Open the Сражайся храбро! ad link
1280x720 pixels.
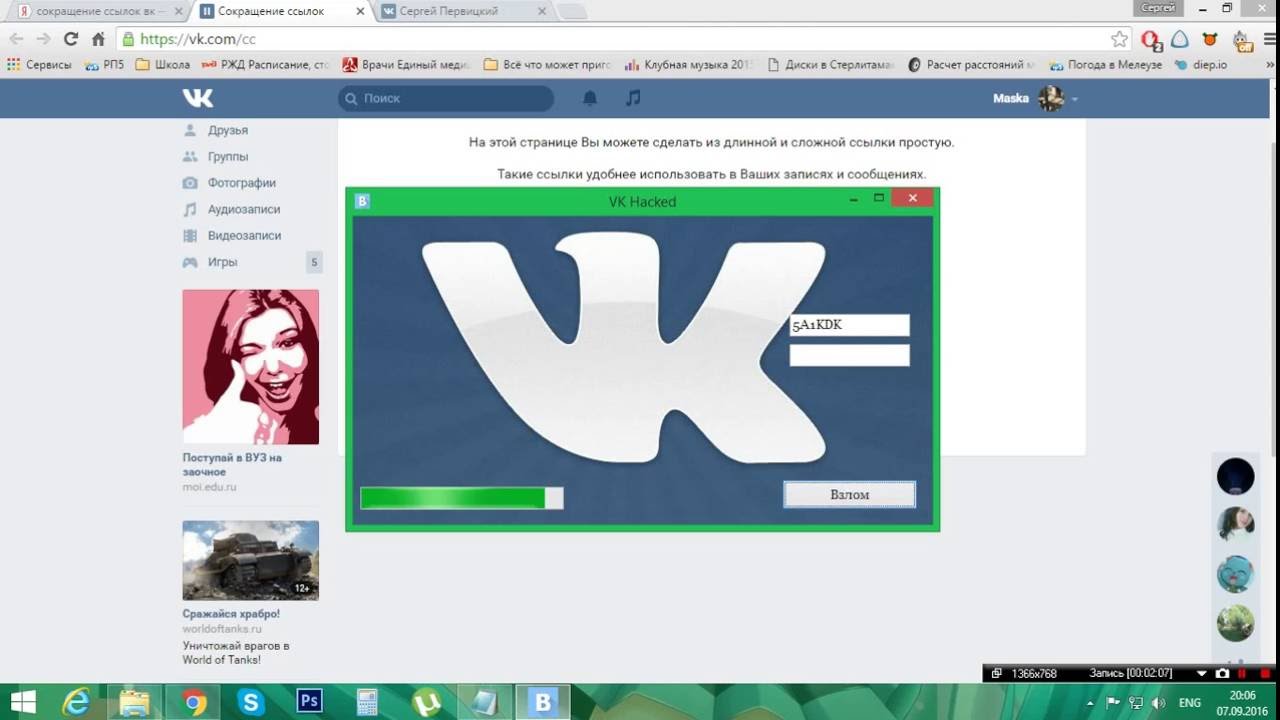[x=231, y=613]
